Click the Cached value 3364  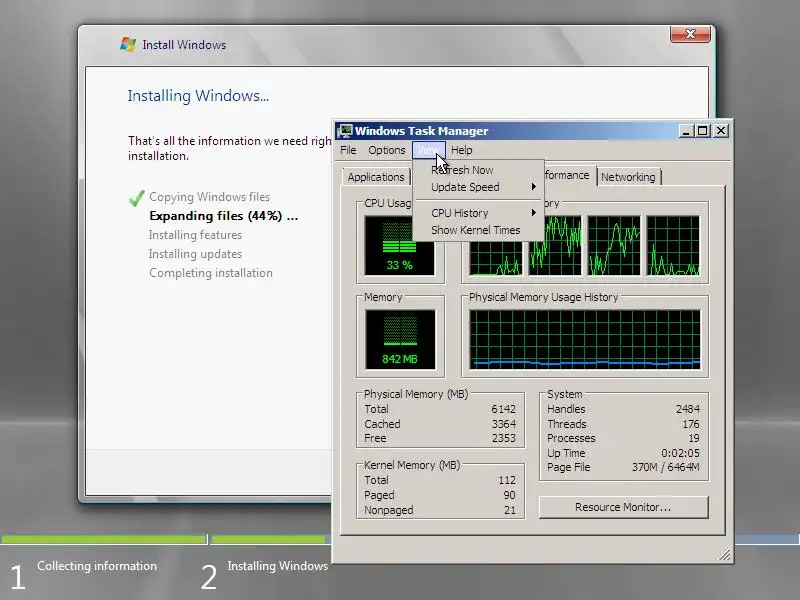tap(504, 424)
